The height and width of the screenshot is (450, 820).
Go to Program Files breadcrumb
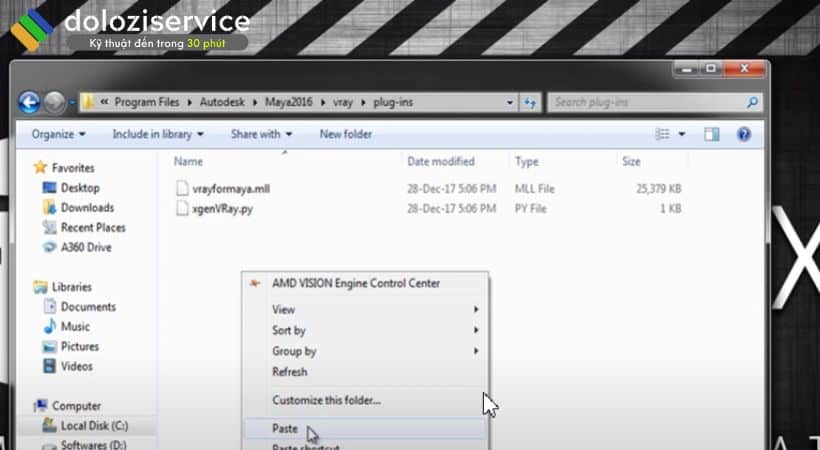point(147,103)
